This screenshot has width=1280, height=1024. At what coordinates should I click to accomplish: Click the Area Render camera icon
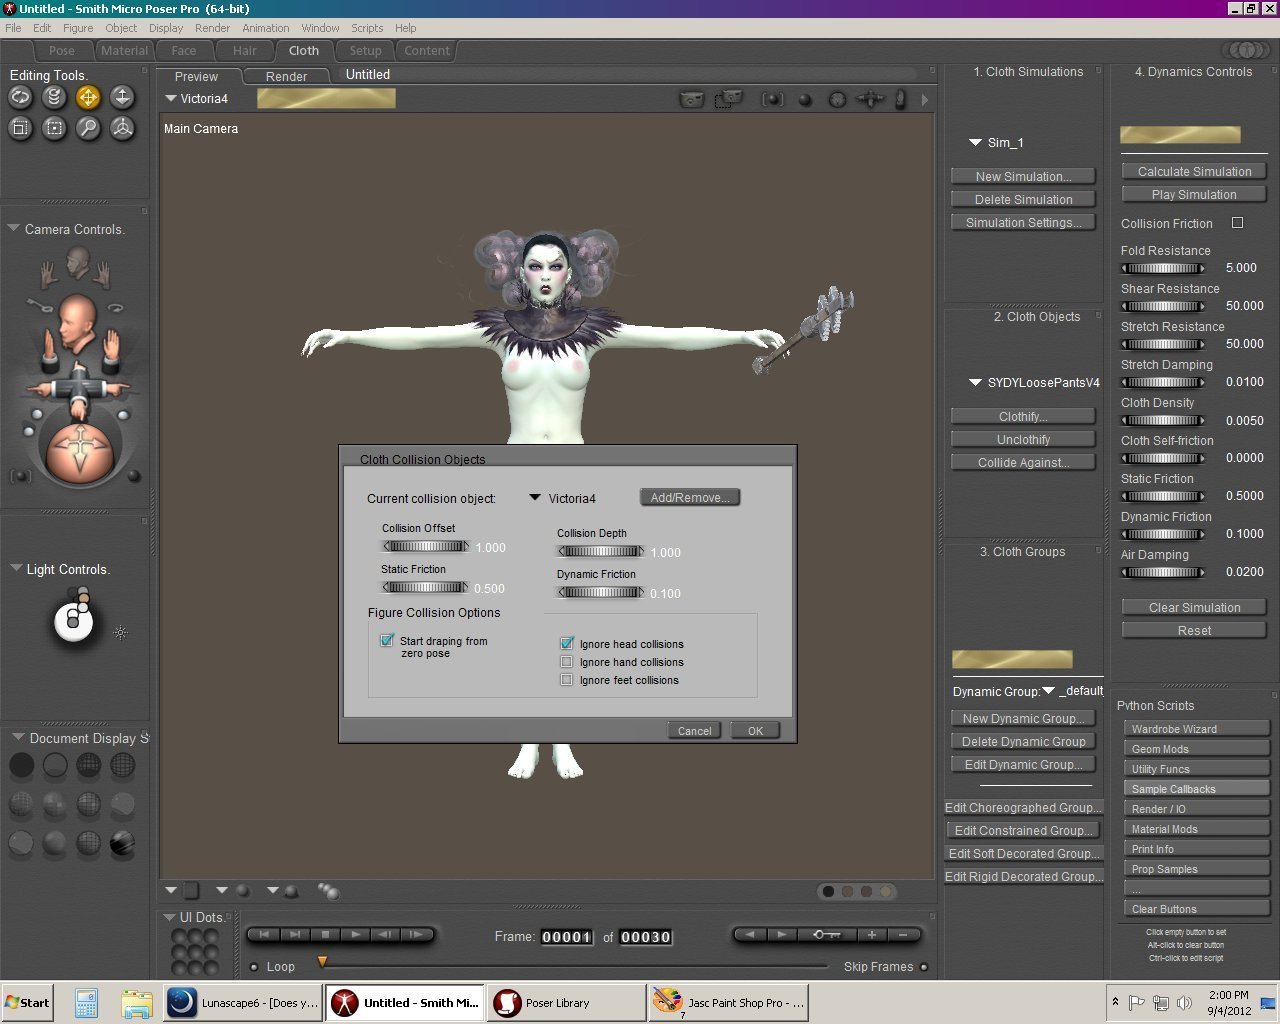pos(727,99)
